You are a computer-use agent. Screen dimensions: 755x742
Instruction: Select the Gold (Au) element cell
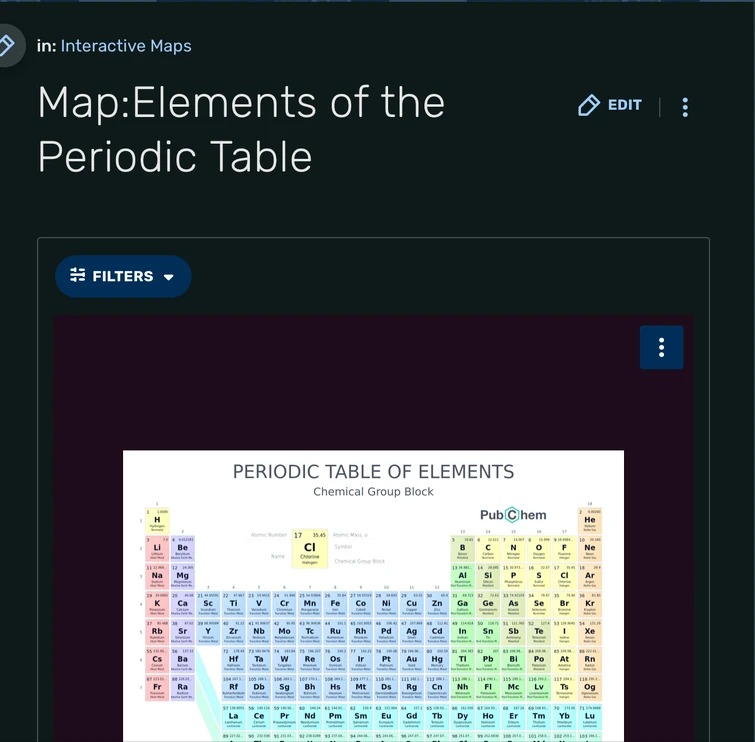412,661
